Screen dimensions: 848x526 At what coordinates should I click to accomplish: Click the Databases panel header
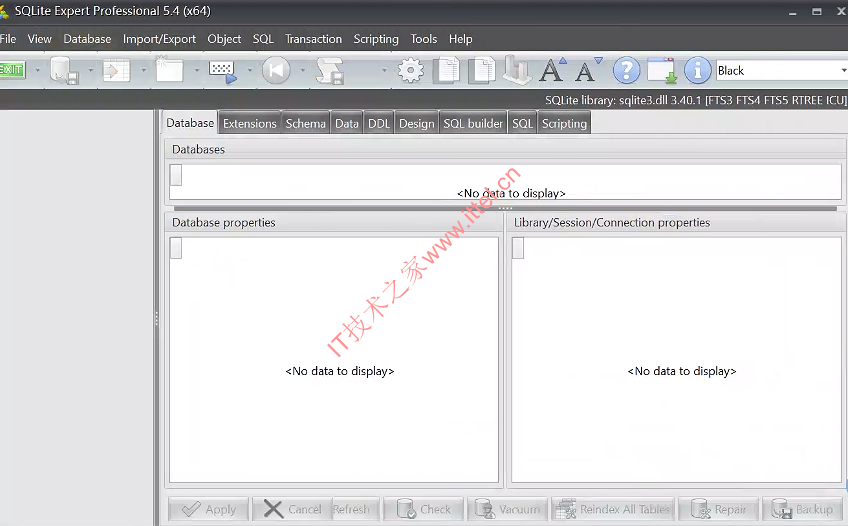(x=505, y=149)
